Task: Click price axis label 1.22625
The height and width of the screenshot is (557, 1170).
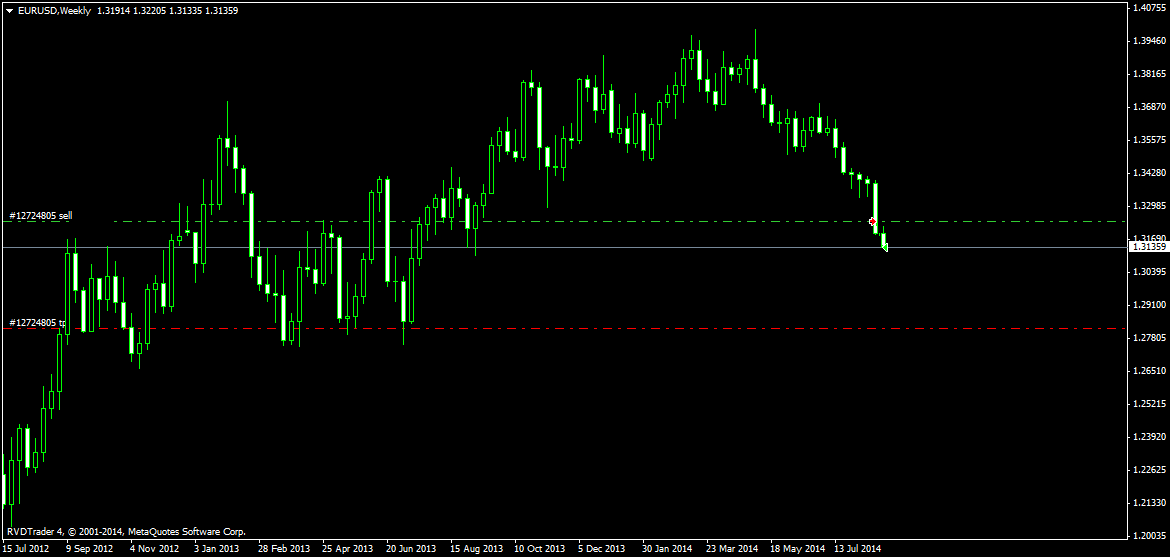Action: (x=1148, y=469)
